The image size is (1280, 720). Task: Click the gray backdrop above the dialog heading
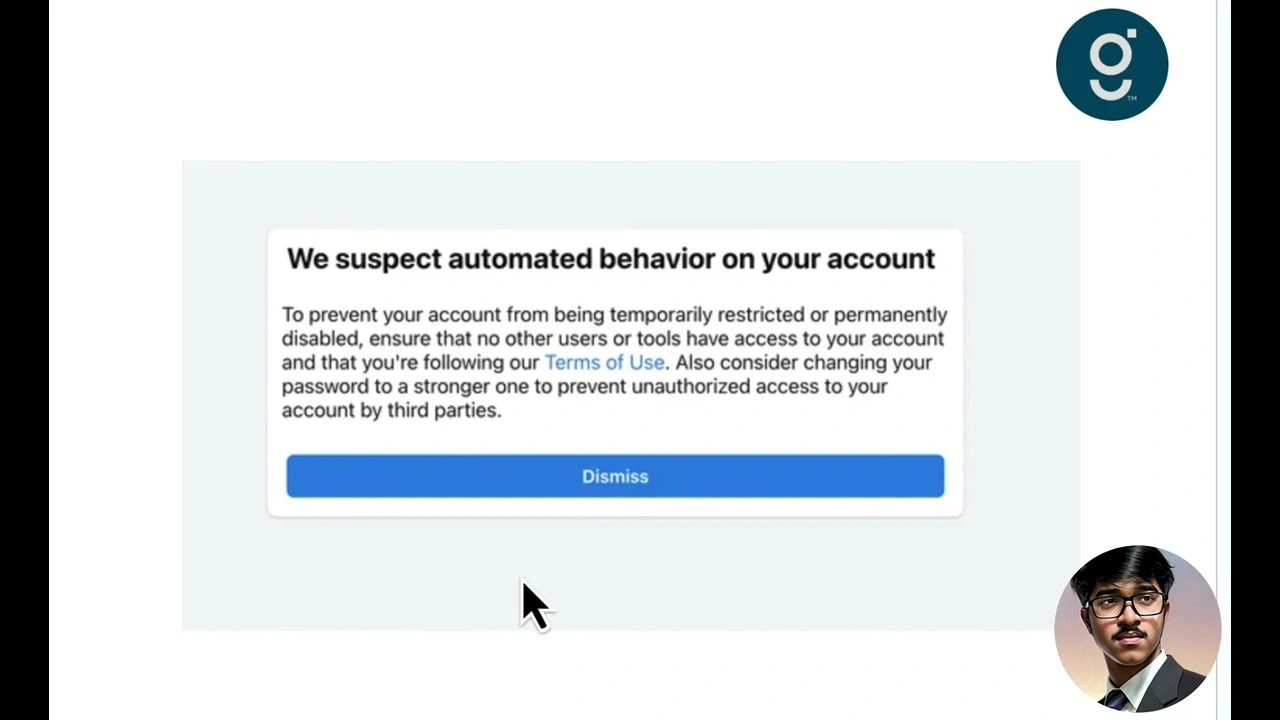(630, 195)
